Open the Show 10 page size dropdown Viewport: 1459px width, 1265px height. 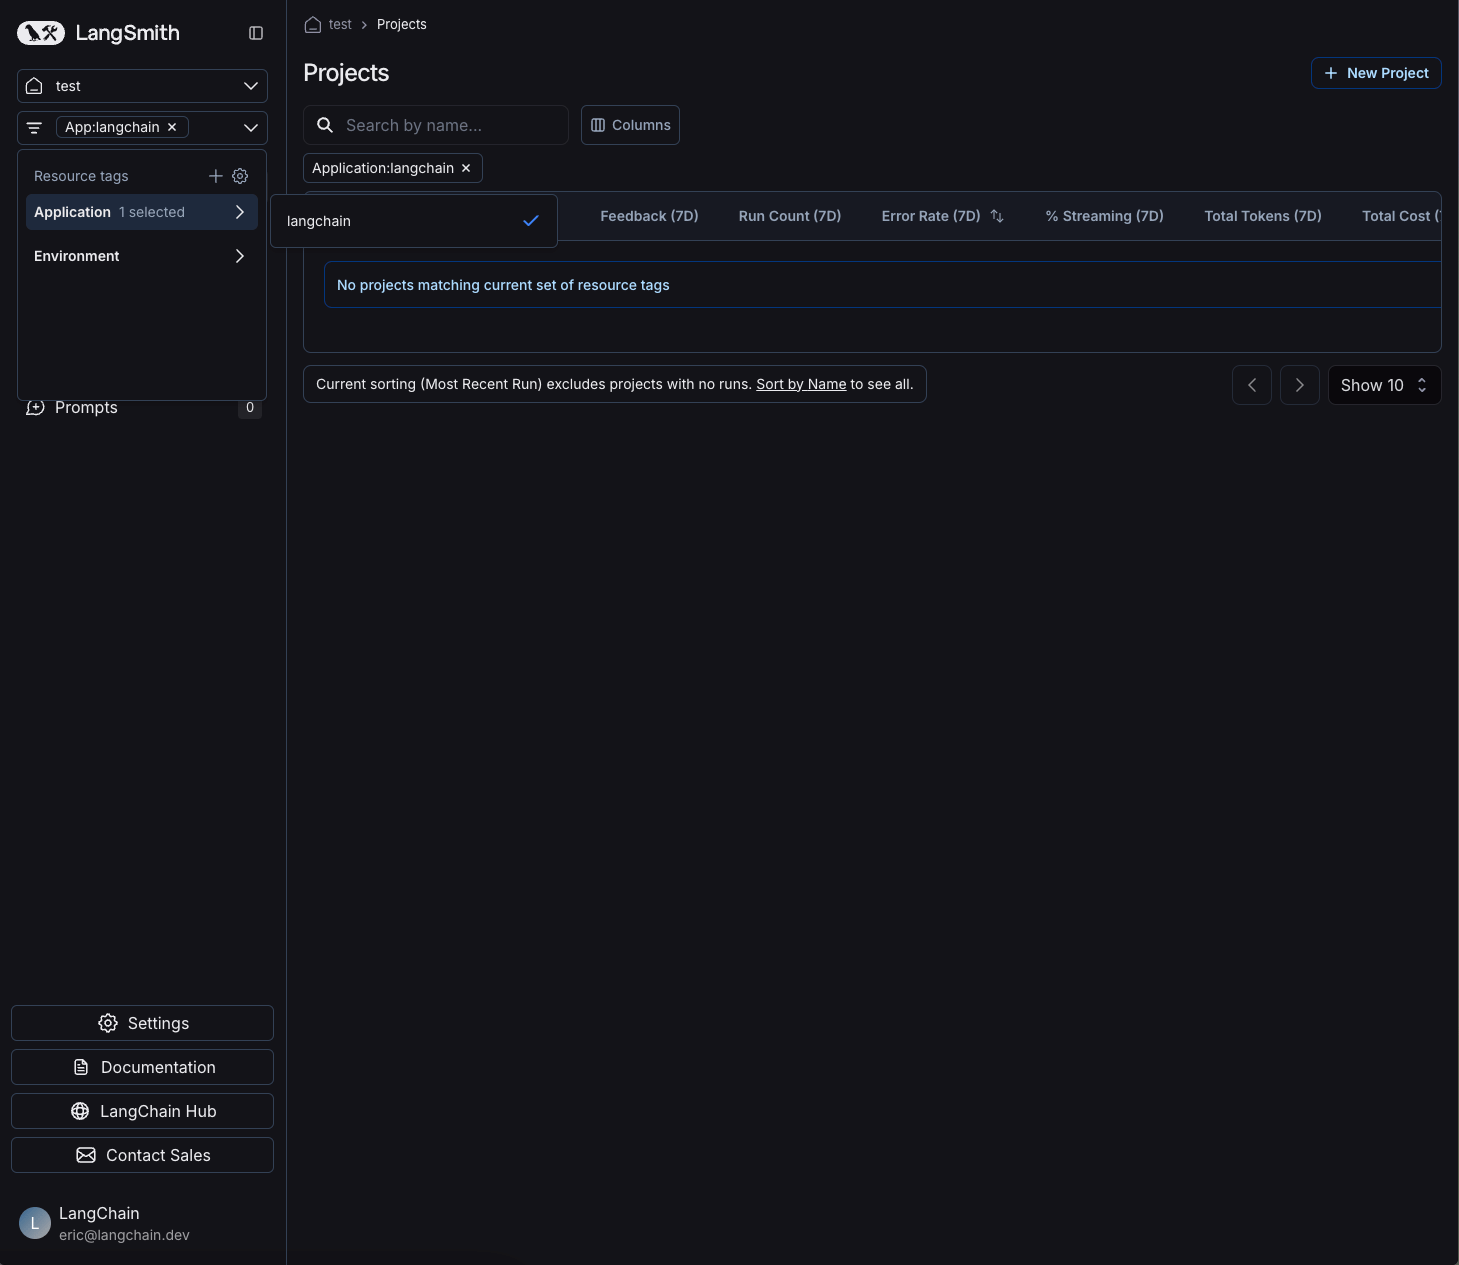coord(1384,385)
